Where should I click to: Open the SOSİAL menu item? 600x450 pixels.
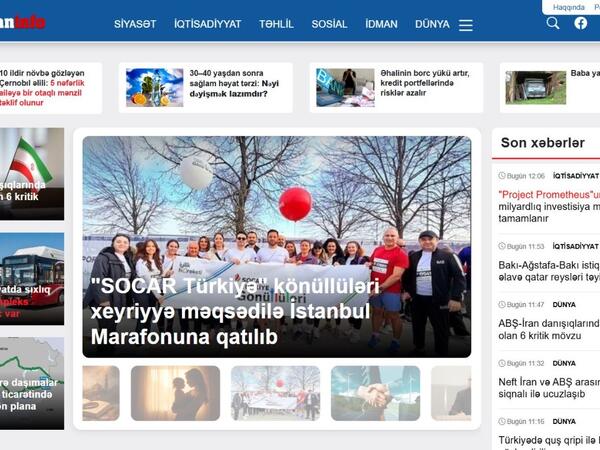coord(329,24)
